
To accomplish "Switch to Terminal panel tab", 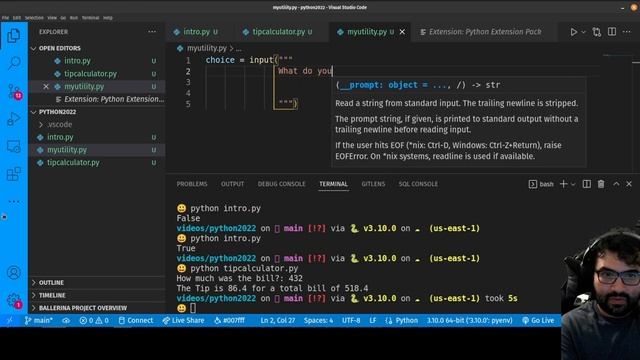I will [333, 184].
